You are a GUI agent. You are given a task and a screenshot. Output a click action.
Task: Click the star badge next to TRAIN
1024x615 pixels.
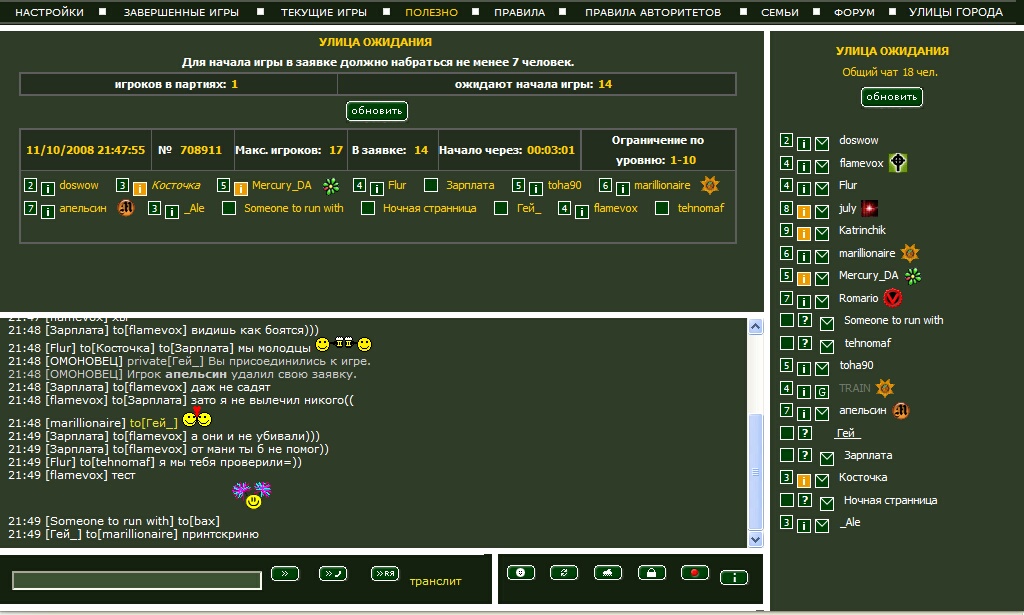(x=884, y=388)
